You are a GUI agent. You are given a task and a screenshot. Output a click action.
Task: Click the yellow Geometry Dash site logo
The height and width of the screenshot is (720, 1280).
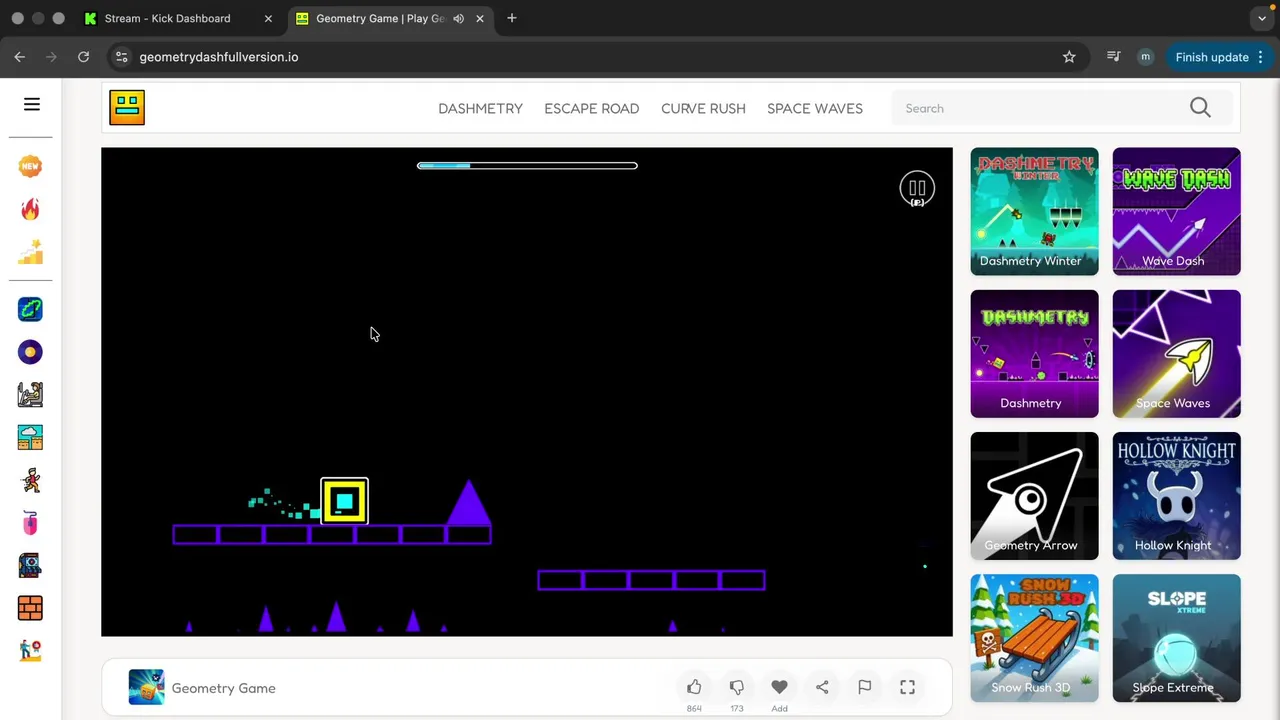(127, 107)
